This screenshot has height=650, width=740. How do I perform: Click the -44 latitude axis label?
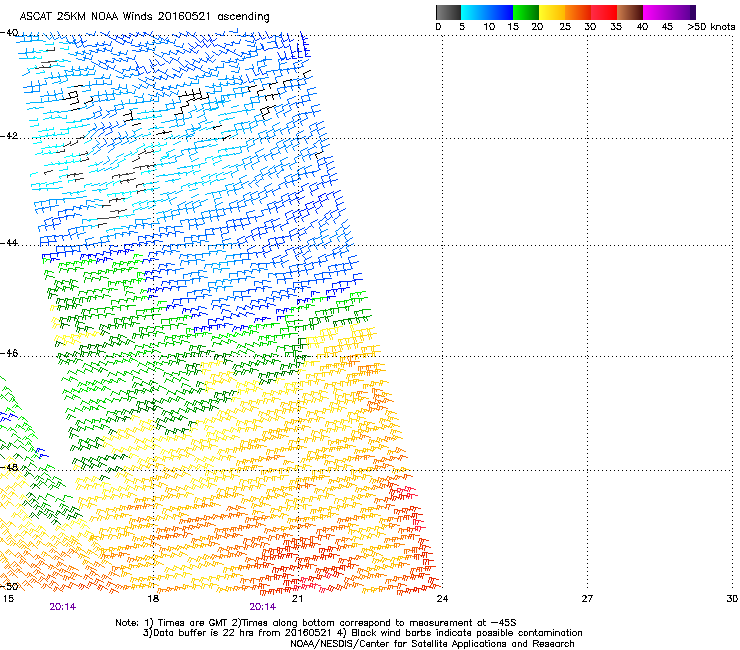[9, 243]
